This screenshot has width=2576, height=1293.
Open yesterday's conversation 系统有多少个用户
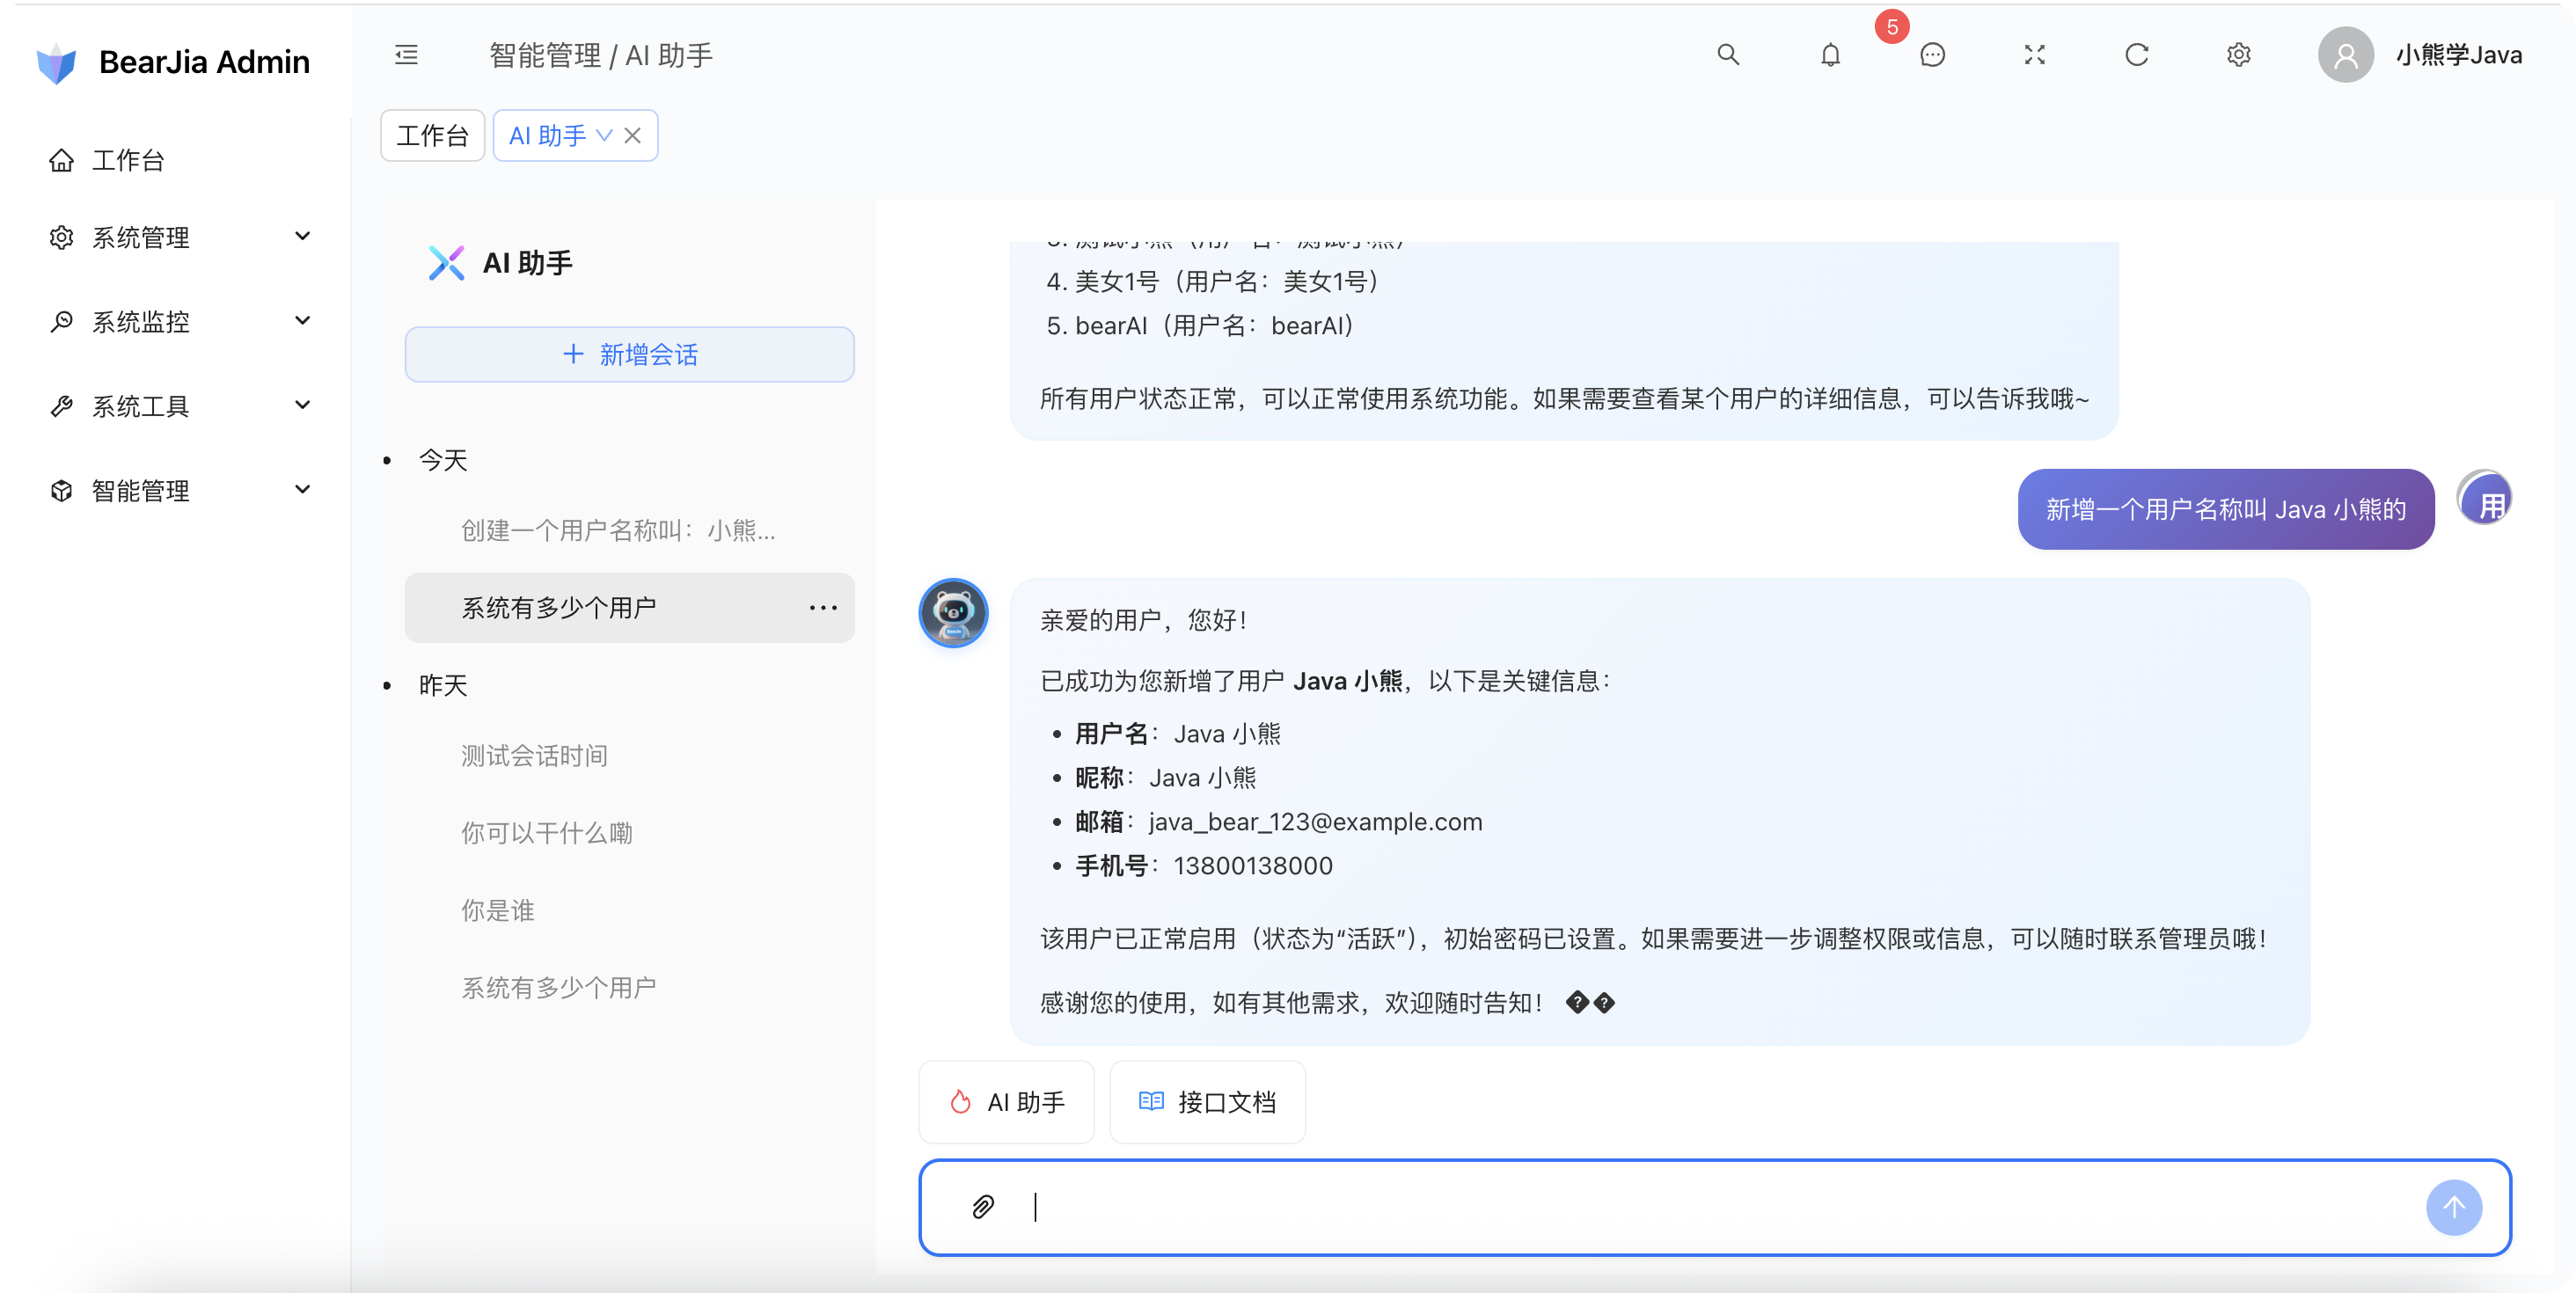(629, 988)
